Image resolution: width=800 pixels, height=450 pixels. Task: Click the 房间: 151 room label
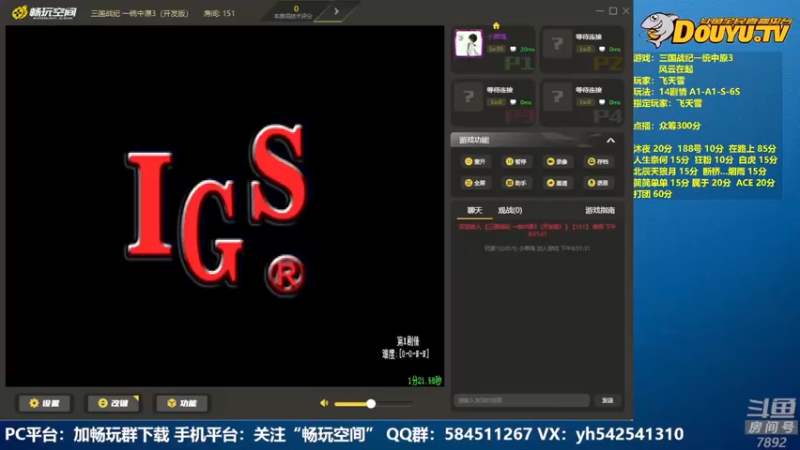click(219, 13)
